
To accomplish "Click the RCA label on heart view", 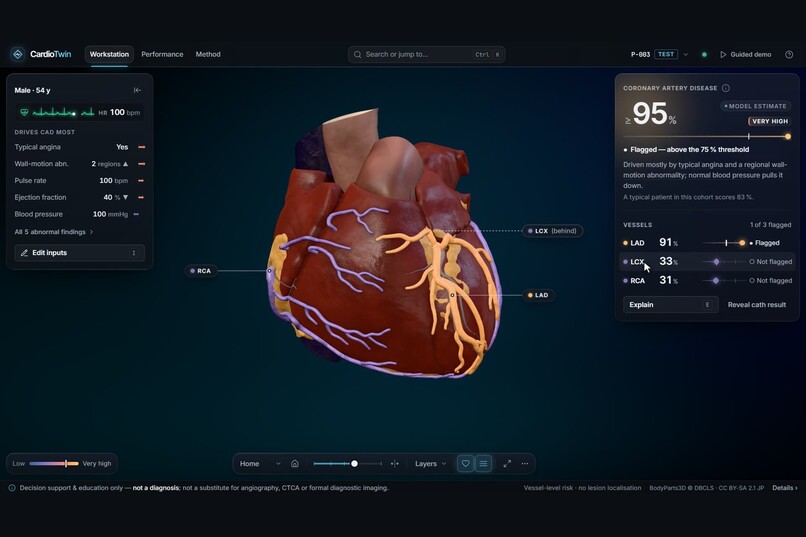I will pyautogui.click(x=200, y=271).
